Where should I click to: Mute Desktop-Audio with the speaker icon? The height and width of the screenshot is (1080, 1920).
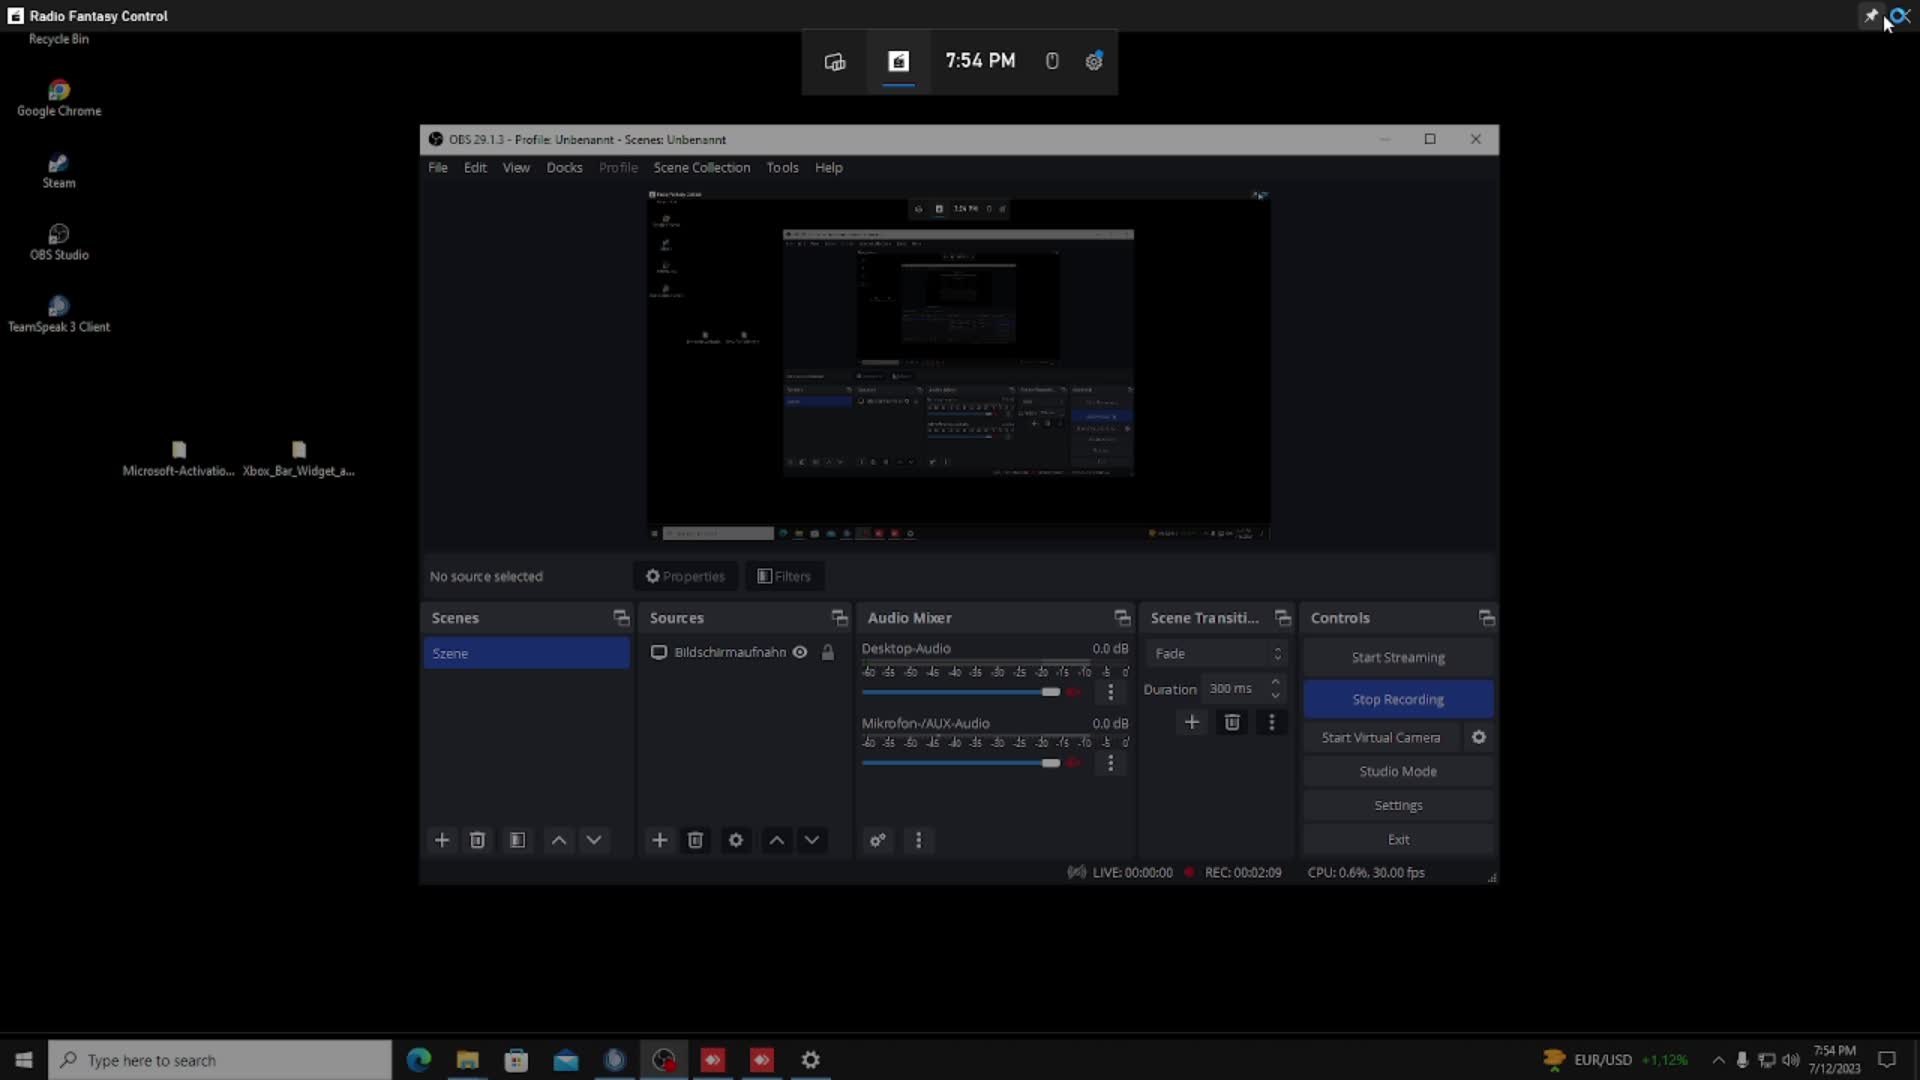click(x=1075, y=692)
